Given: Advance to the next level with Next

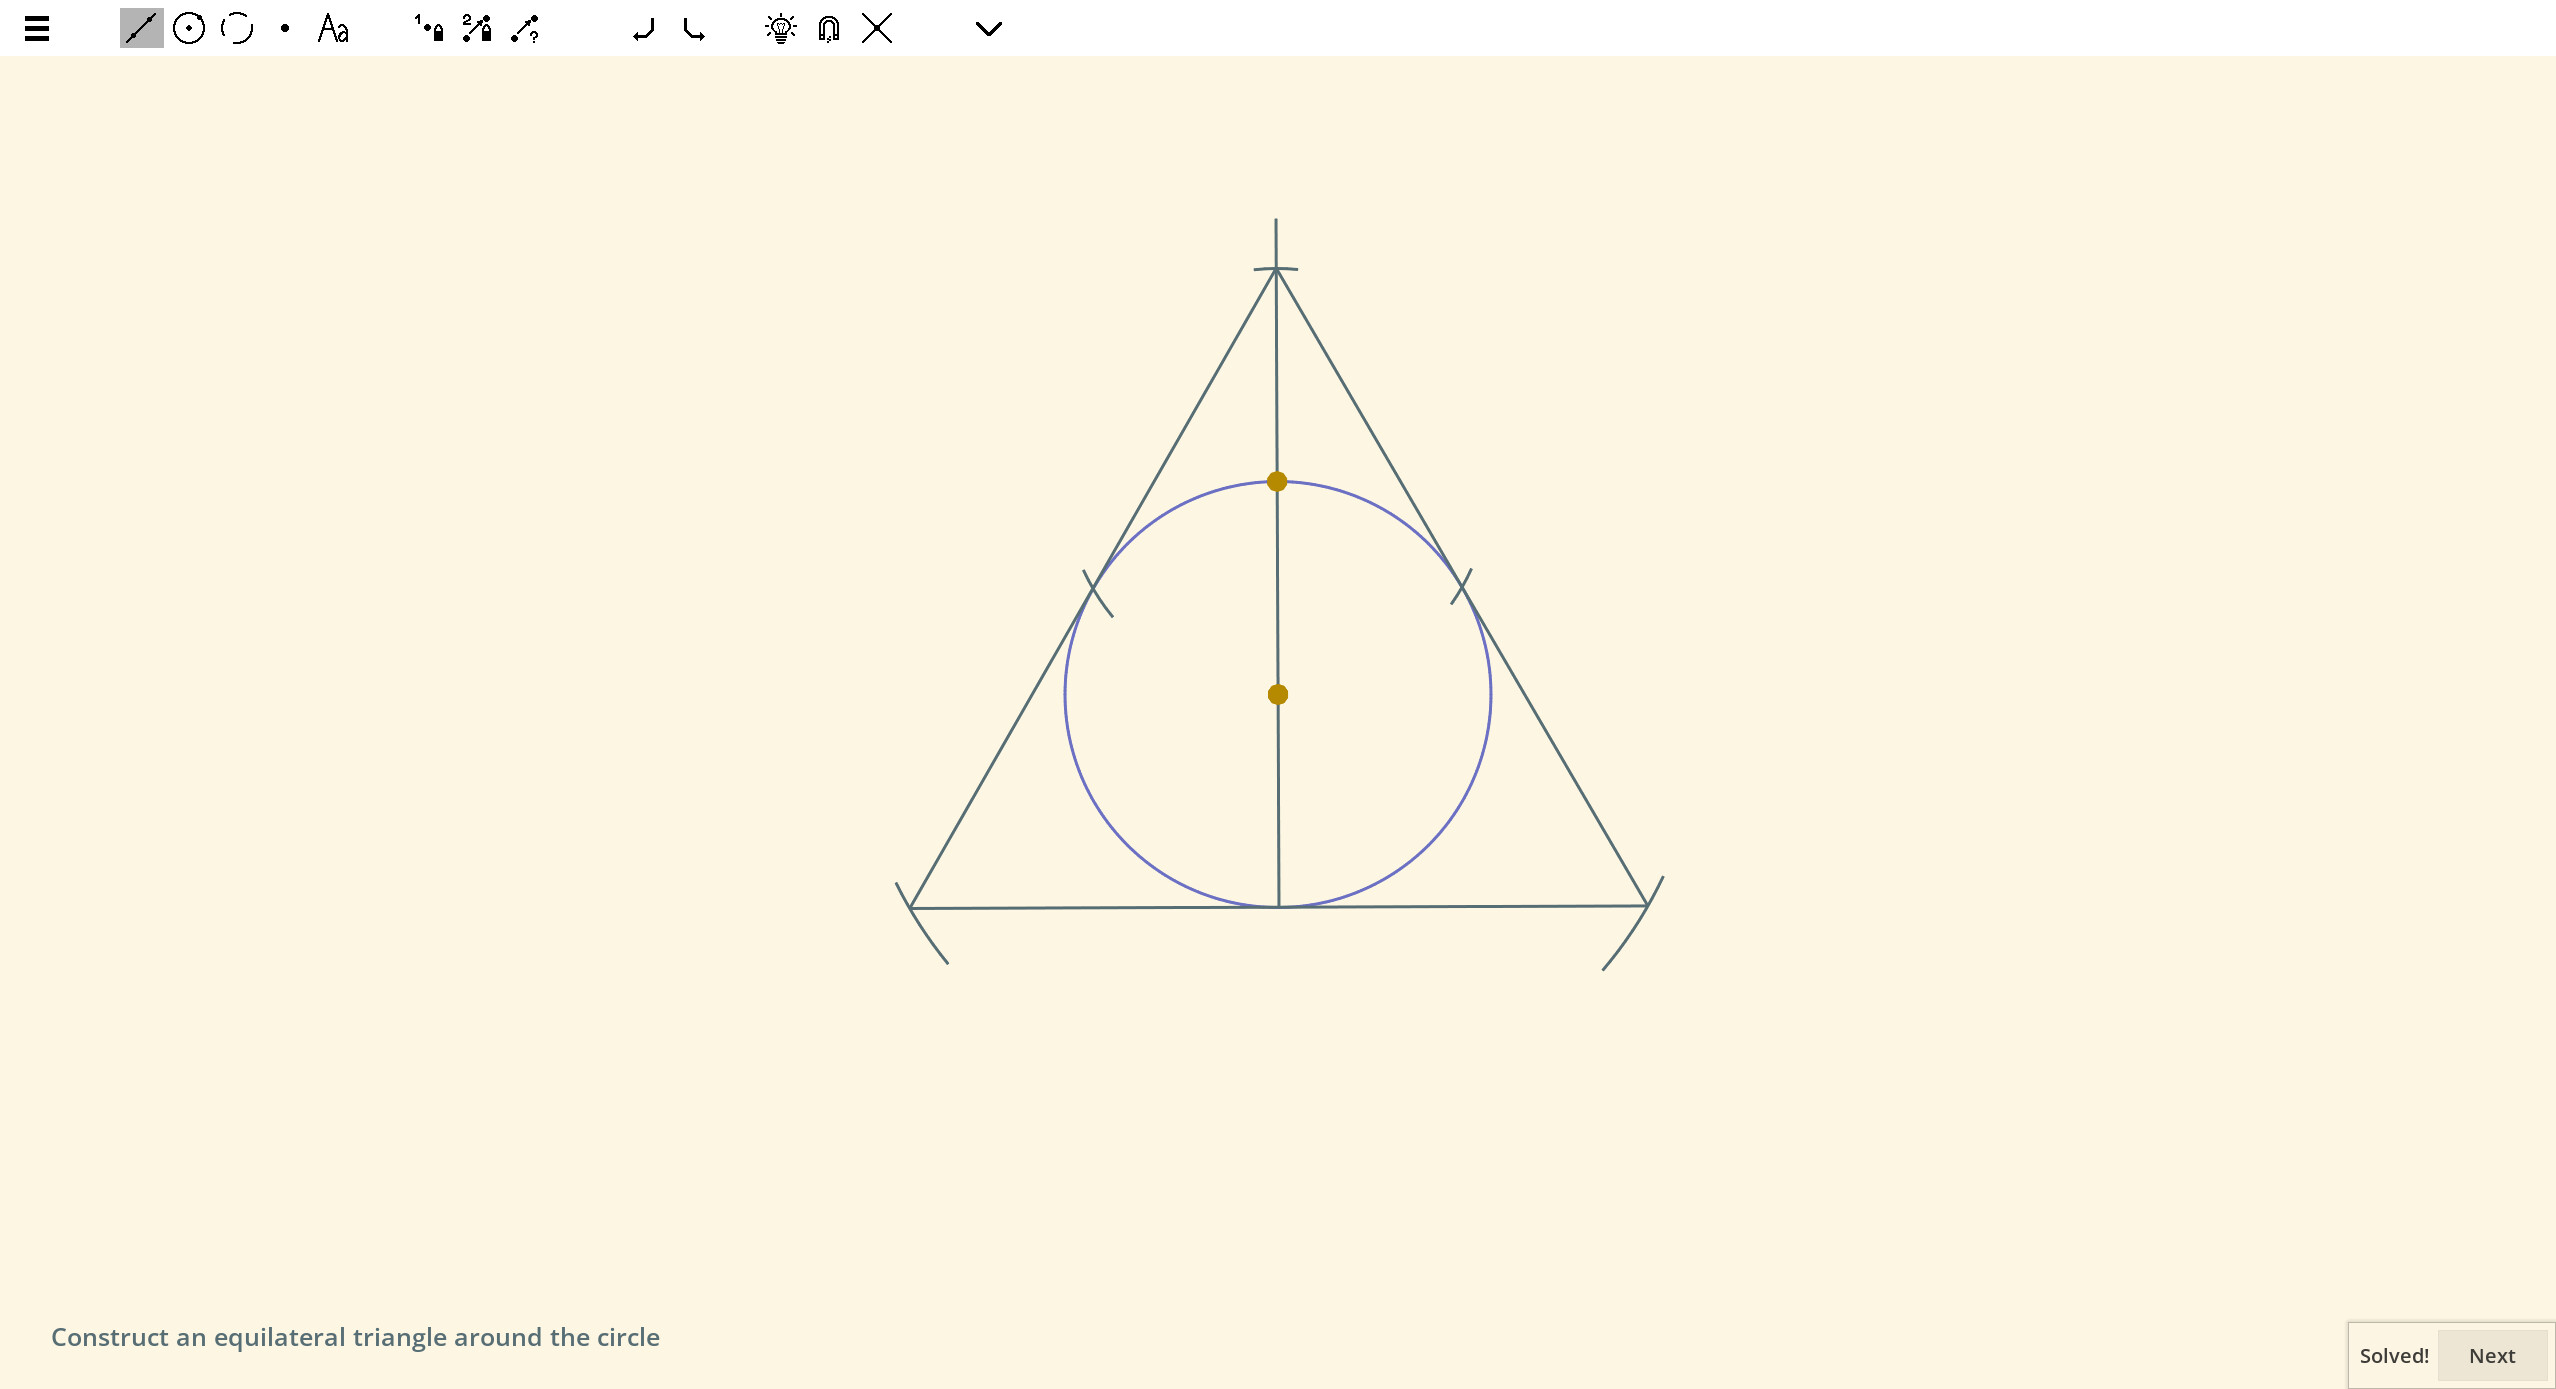Looking at the screenshot, I should pyautogui.click(x=2491, y=1355).
